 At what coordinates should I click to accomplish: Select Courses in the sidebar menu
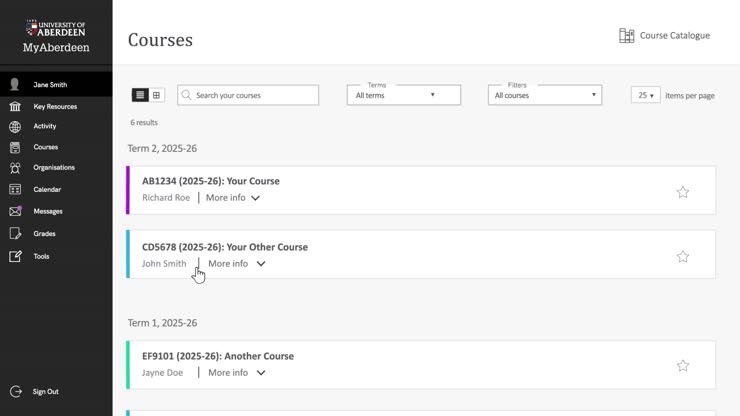(x=46, y=147)
